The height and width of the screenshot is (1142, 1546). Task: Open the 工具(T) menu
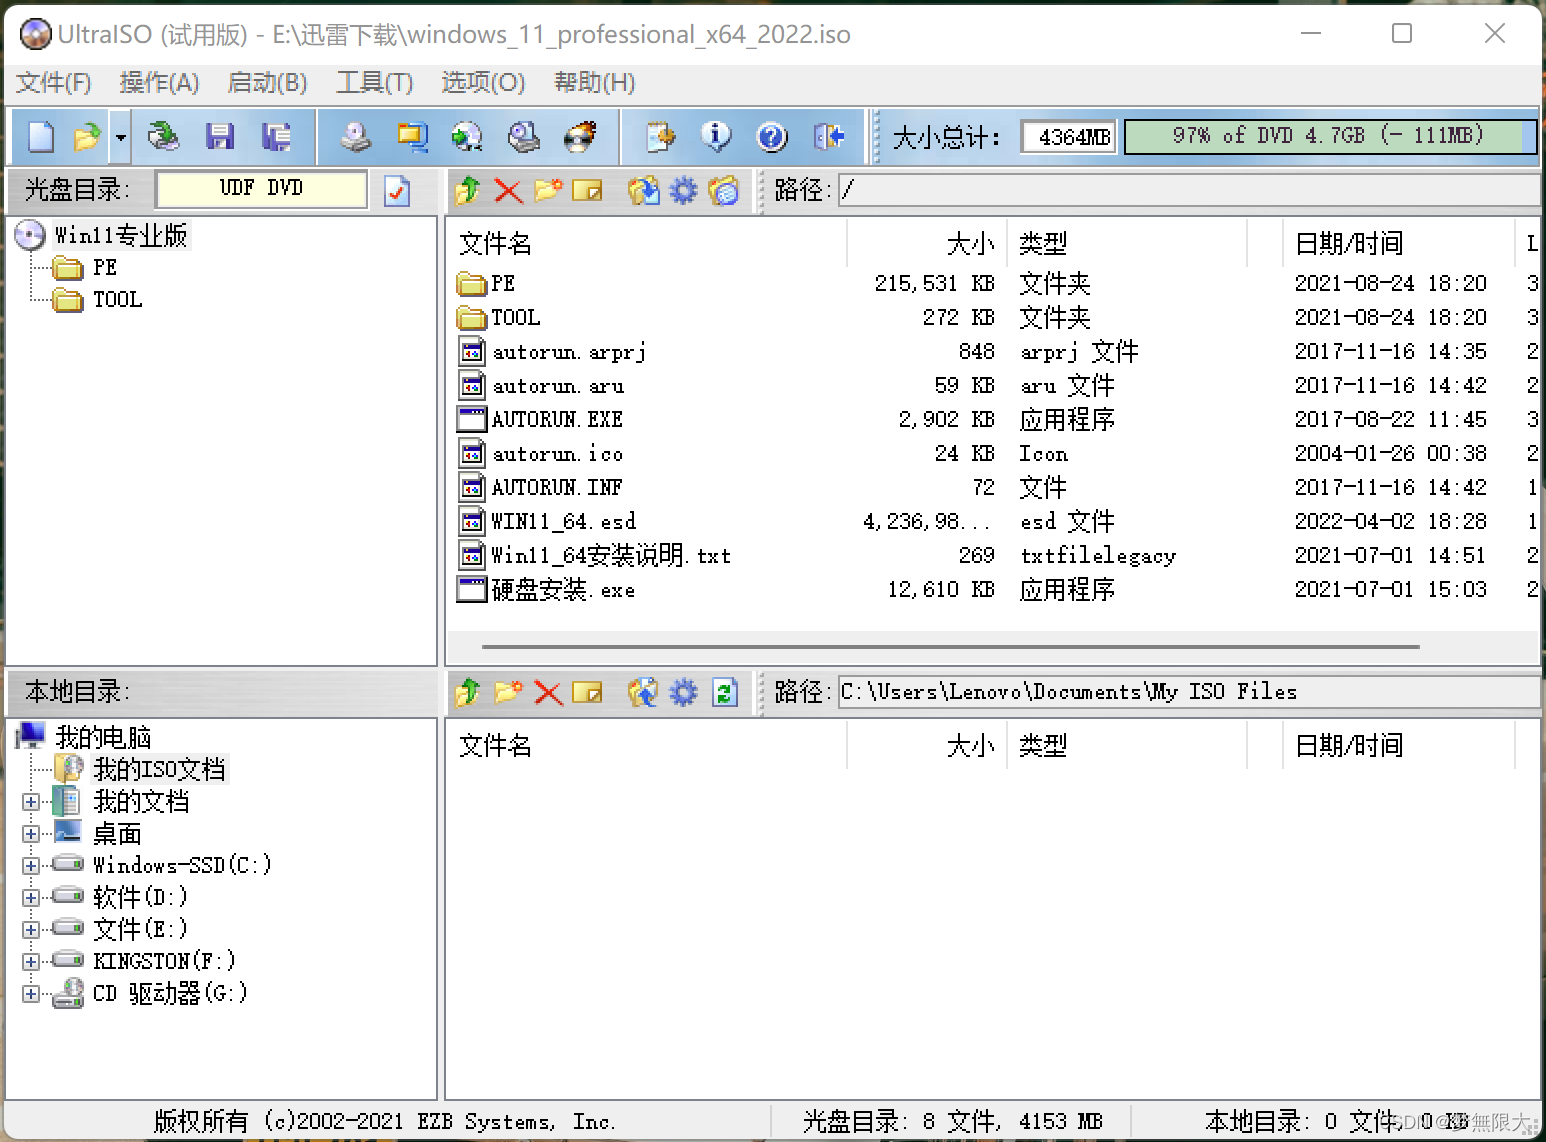tap(374, 83)
